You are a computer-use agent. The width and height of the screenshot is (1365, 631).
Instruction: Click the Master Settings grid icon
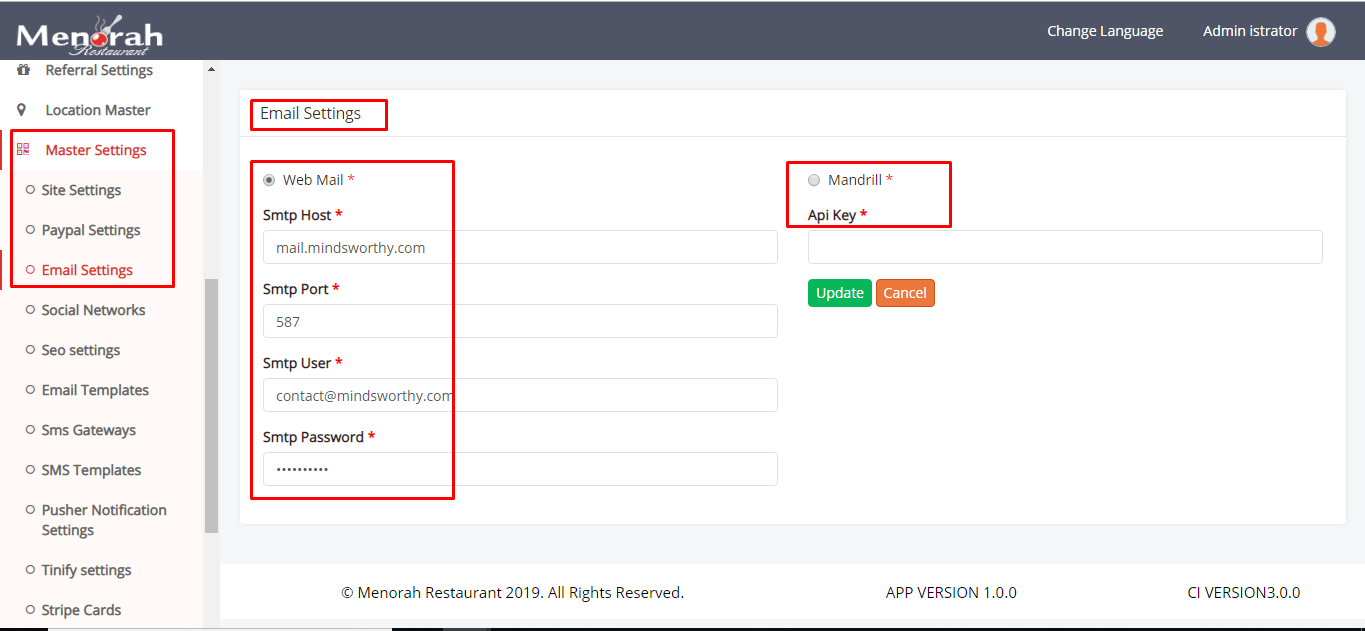pyautogui.click(x=23, y=150)
